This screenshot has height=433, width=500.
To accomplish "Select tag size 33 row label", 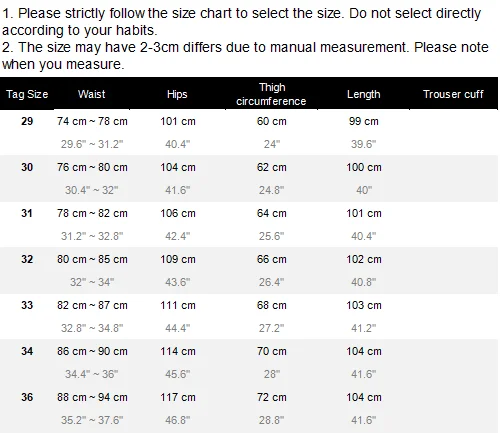I will pos(27,305).
